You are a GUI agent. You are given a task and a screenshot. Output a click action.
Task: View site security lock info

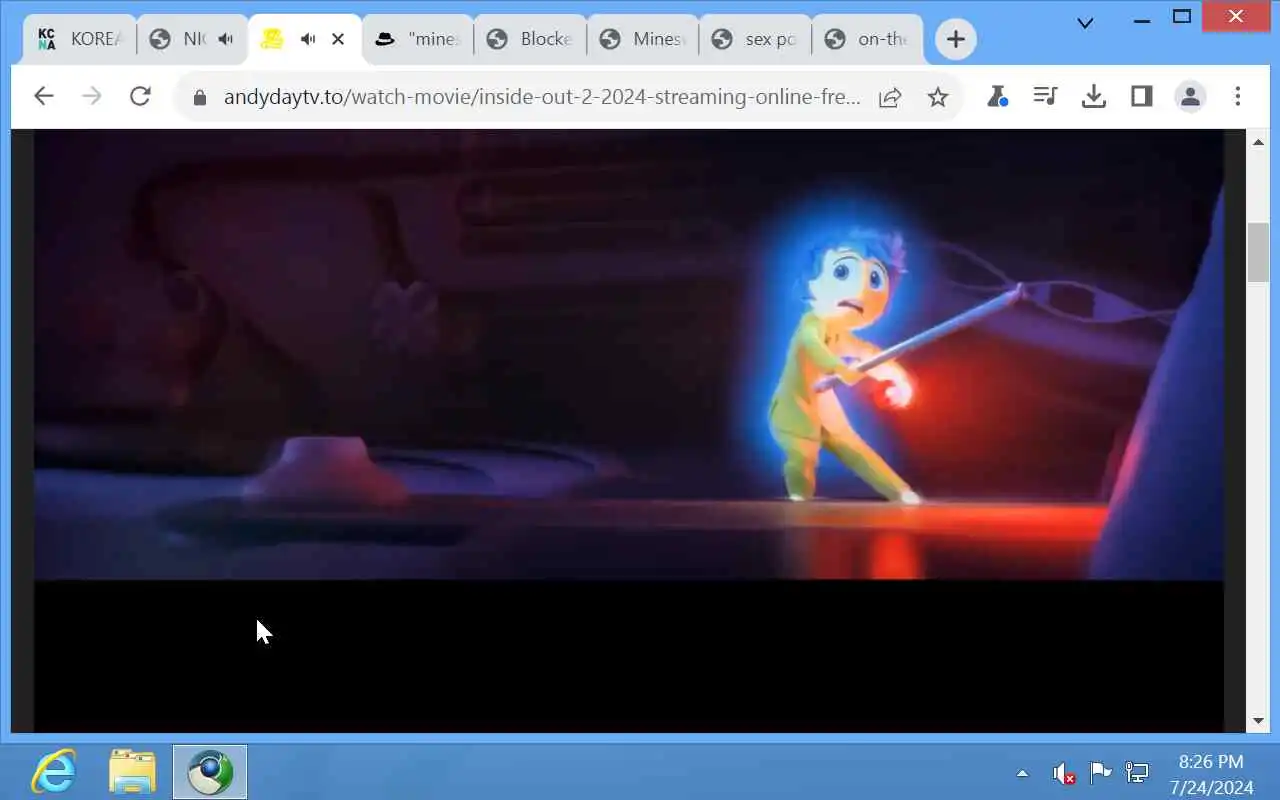(x=199, y=97)
